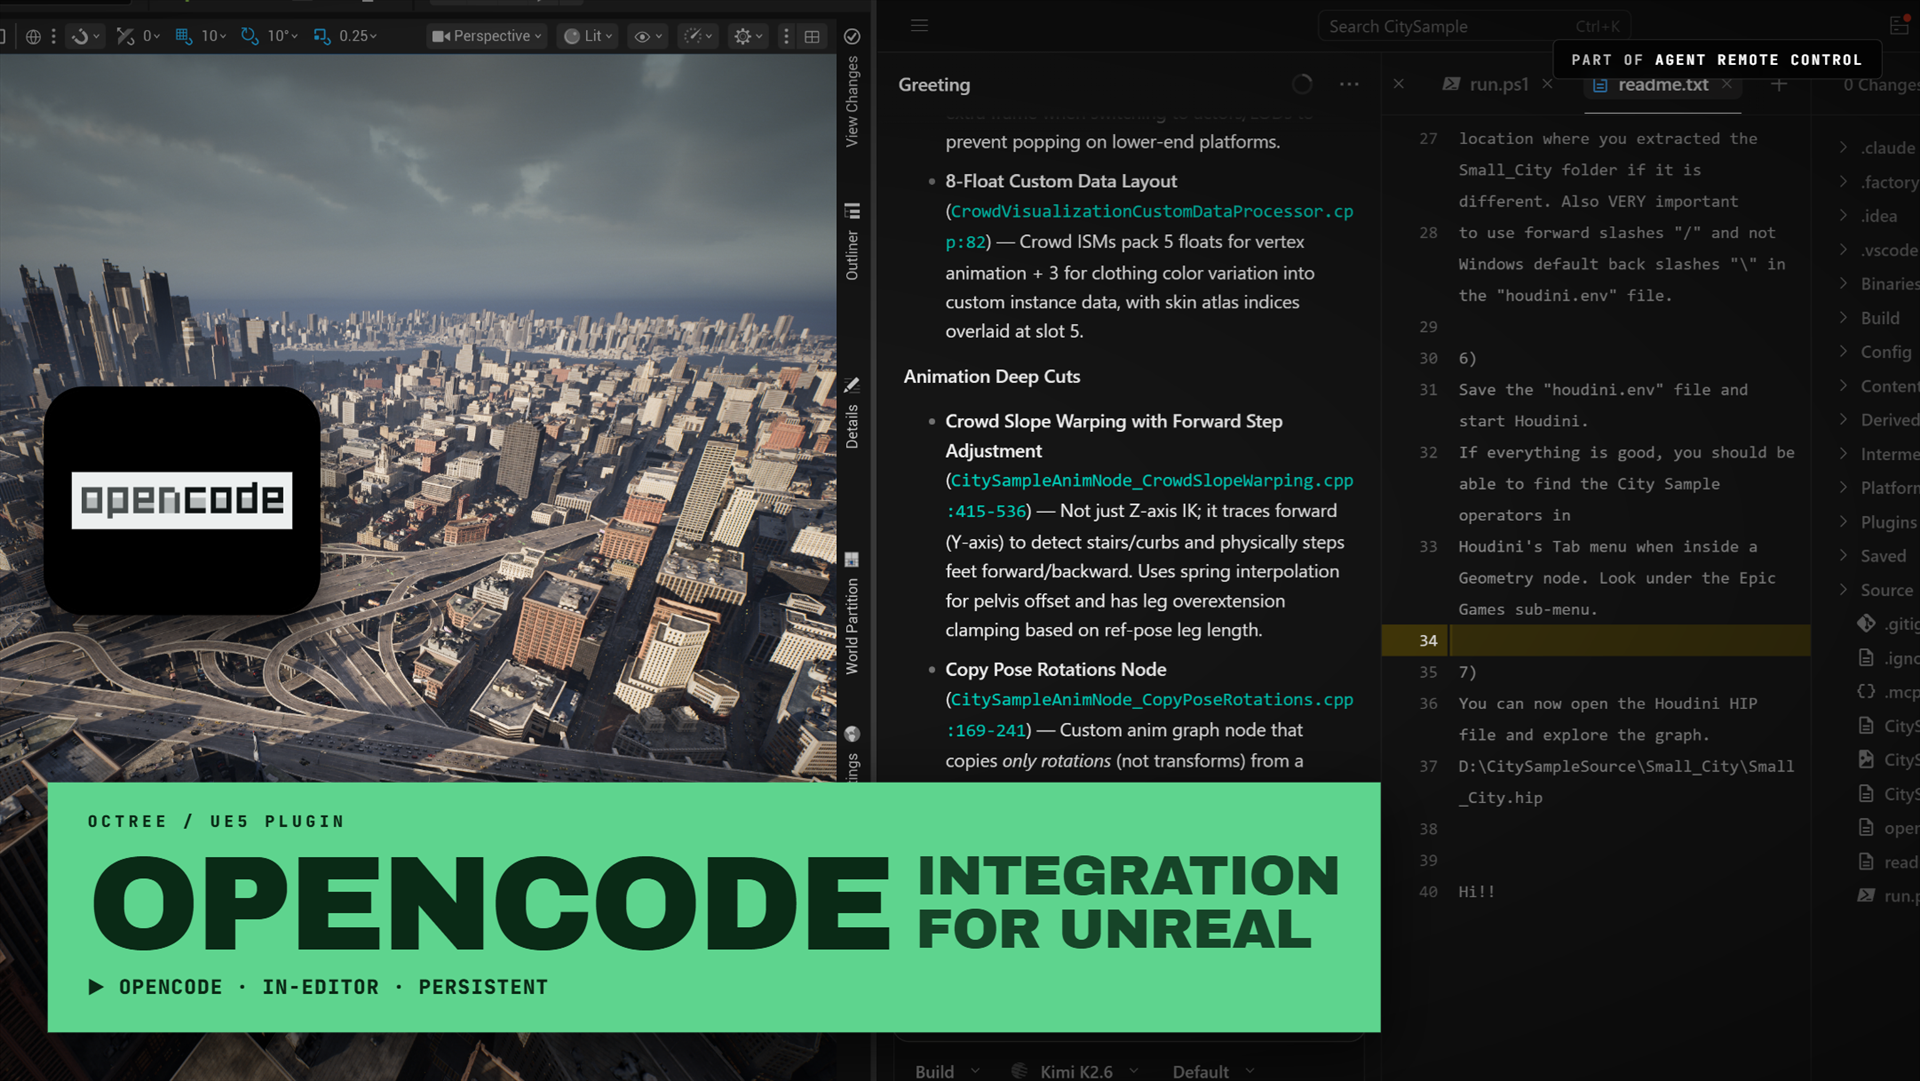This screenshot has height=1081, width=1920.
Task: Open the Show flags eye menu
Action: point(648,36)
